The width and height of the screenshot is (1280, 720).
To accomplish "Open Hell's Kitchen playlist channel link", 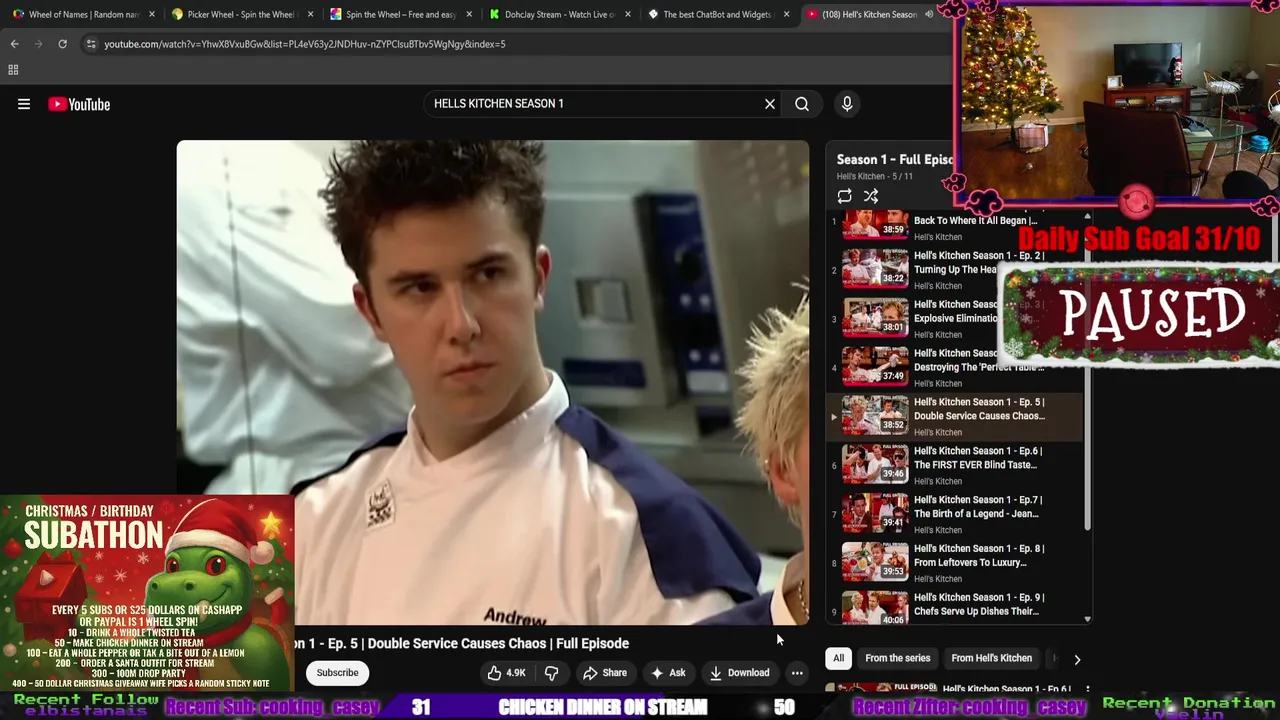I will 860,177.
